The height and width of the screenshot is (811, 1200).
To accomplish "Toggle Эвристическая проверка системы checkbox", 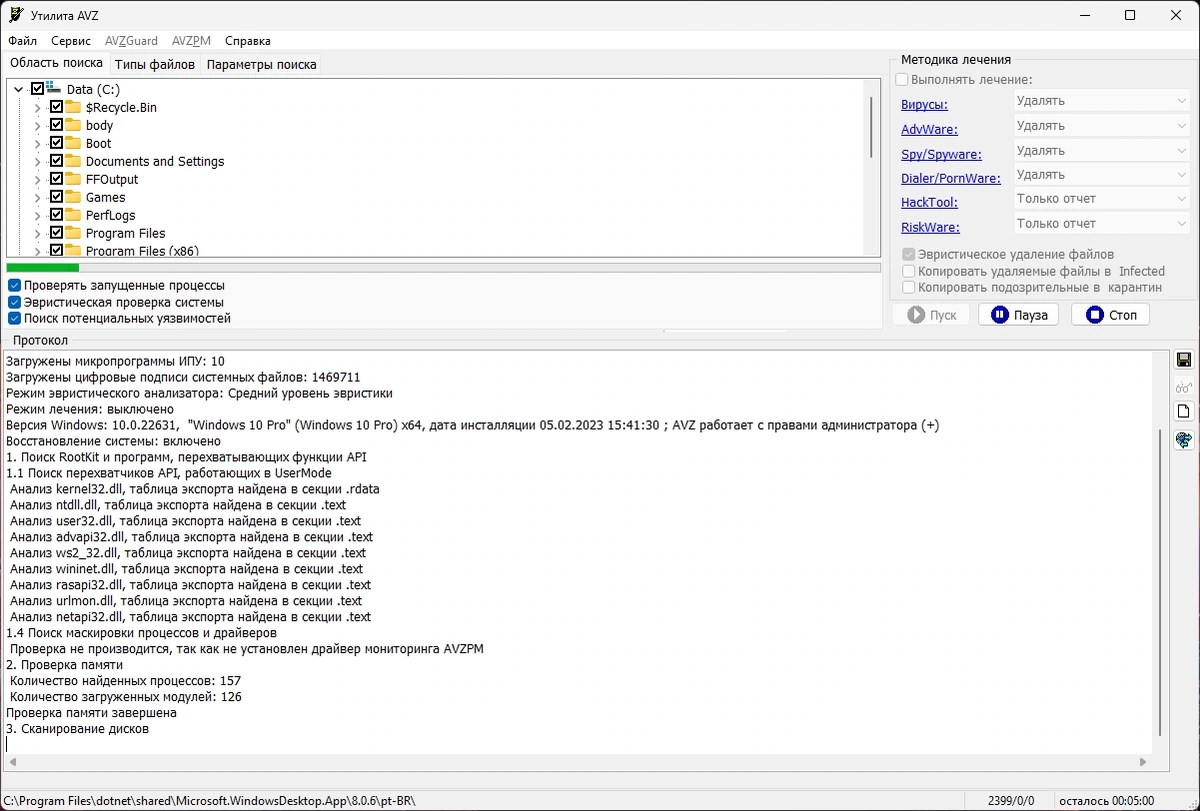I will tap(14, 302).
